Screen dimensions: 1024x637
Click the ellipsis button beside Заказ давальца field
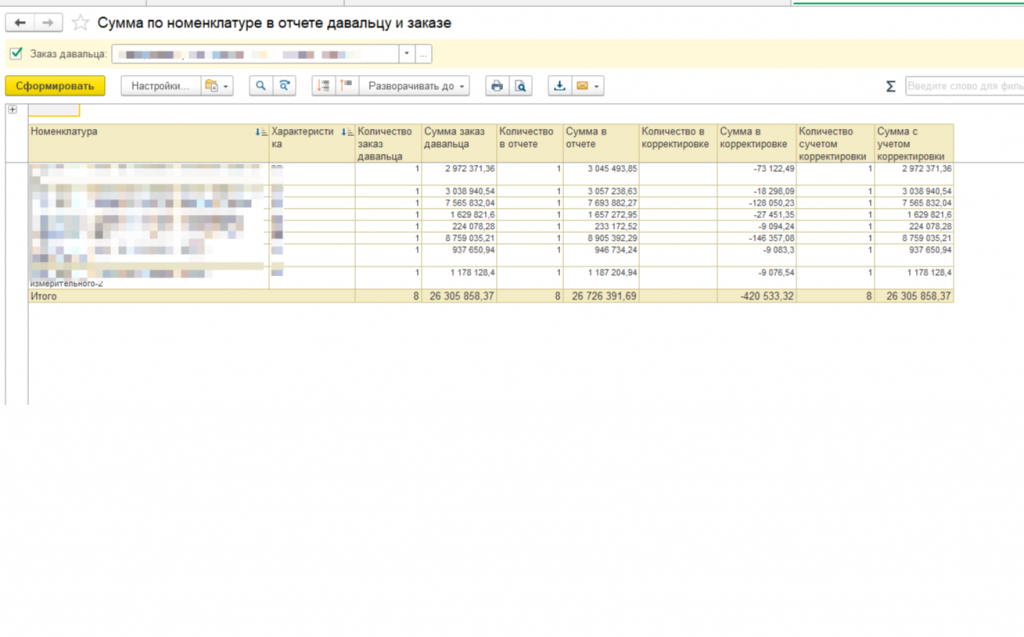pos(423,54)
